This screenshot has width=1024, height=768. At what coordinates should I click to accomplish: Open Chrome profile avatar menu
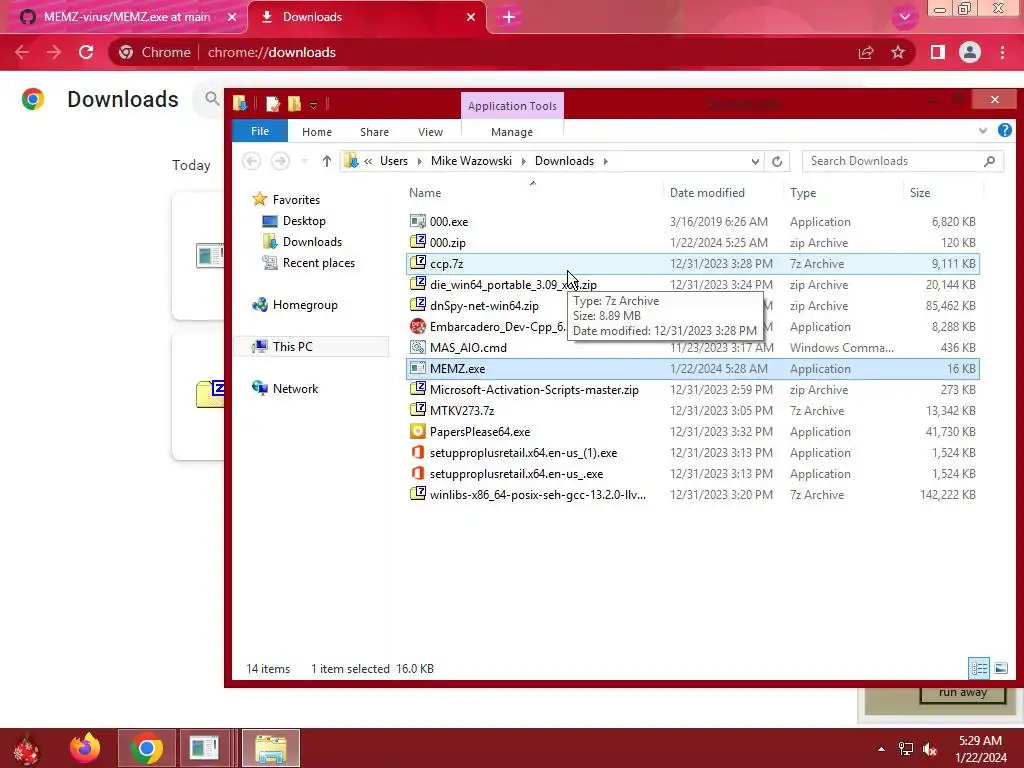(970, 52)
